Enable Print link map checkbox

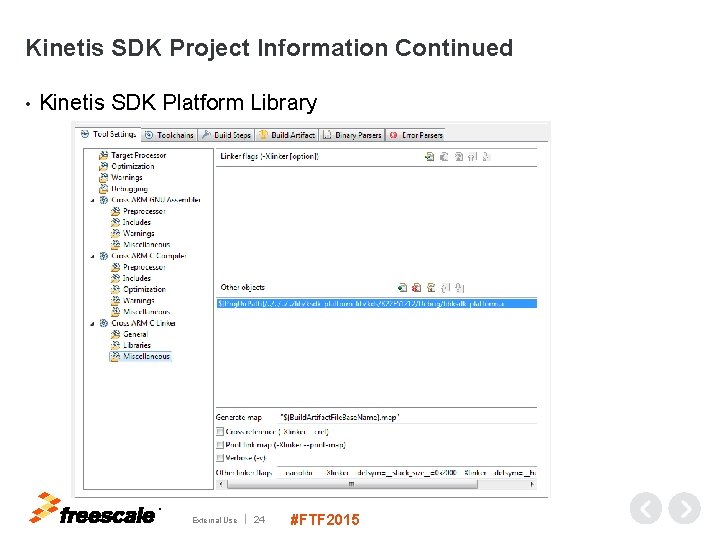coord(220,445)
